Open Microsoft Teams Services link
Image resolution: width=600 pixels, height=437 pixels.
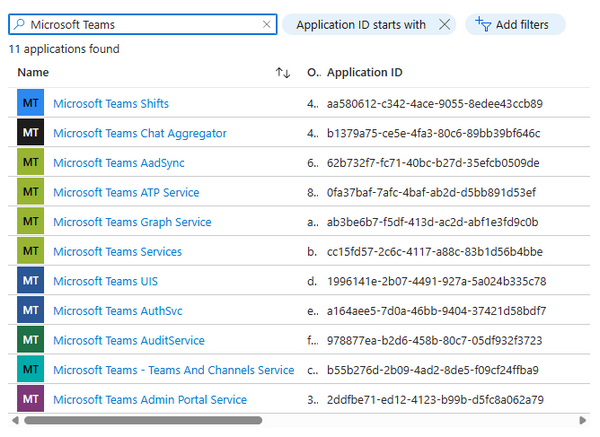click(x=117, y=252)
